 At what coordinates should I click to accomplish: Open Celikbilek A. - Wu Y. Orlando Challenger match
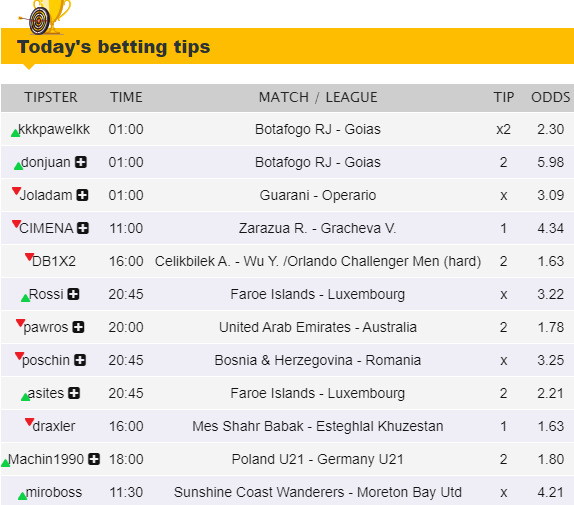click(318, 261)
